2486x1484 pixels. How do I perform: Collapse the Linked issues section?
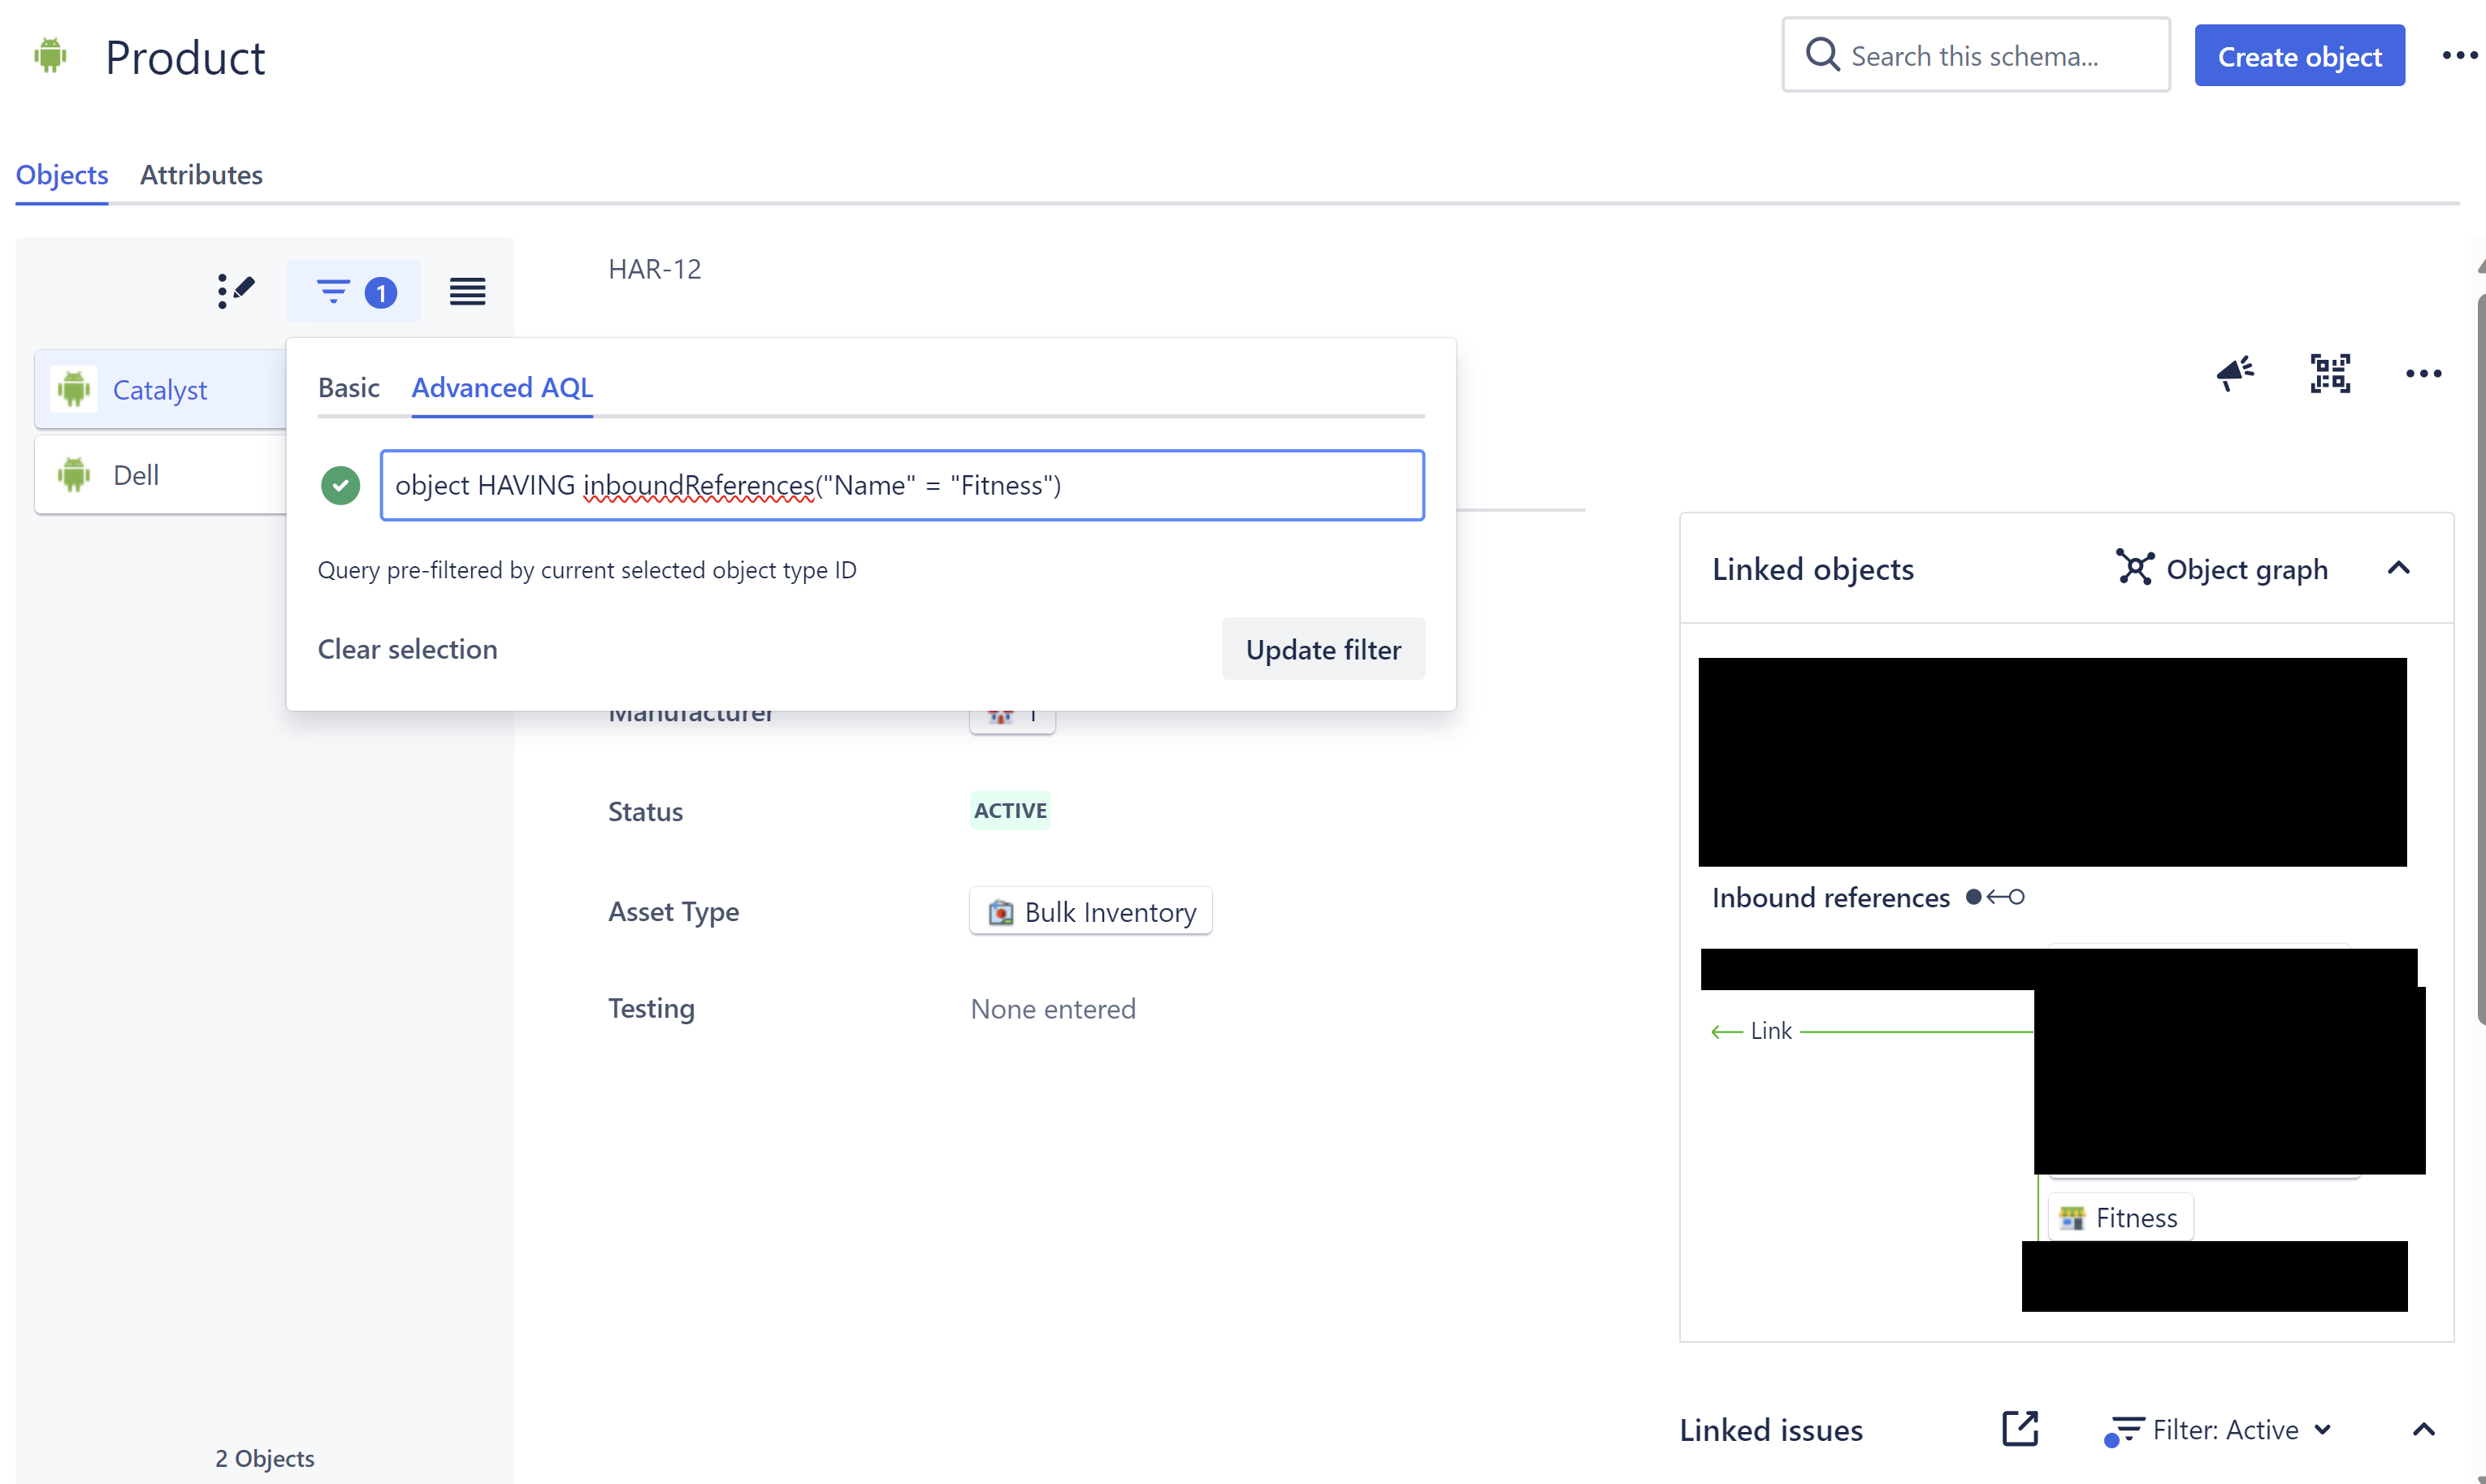(2423, 1429)
